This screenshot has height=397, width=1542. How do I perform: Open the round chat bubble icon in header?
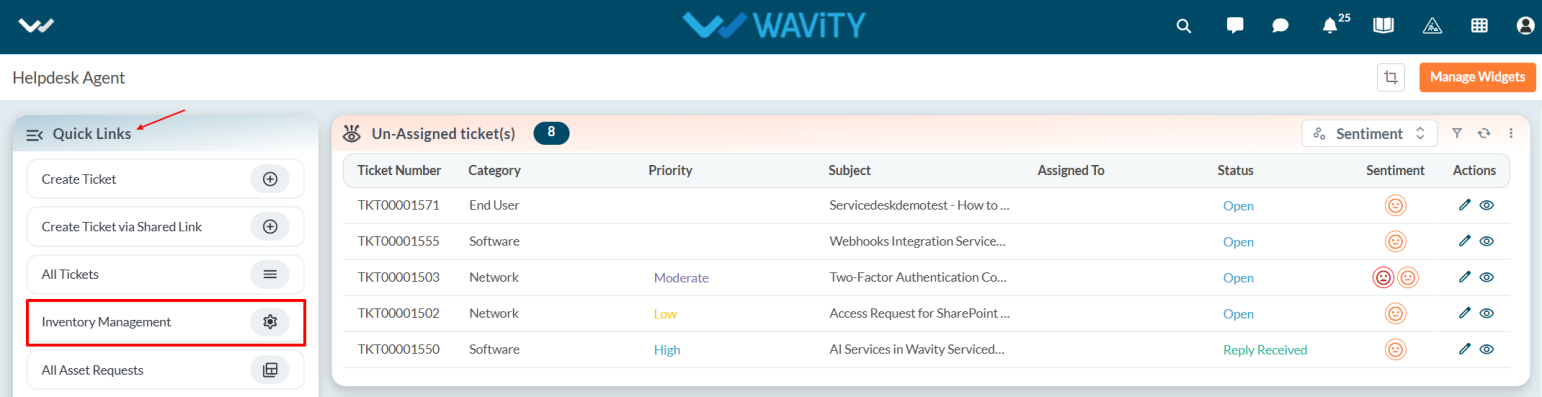pos(1280,26)
